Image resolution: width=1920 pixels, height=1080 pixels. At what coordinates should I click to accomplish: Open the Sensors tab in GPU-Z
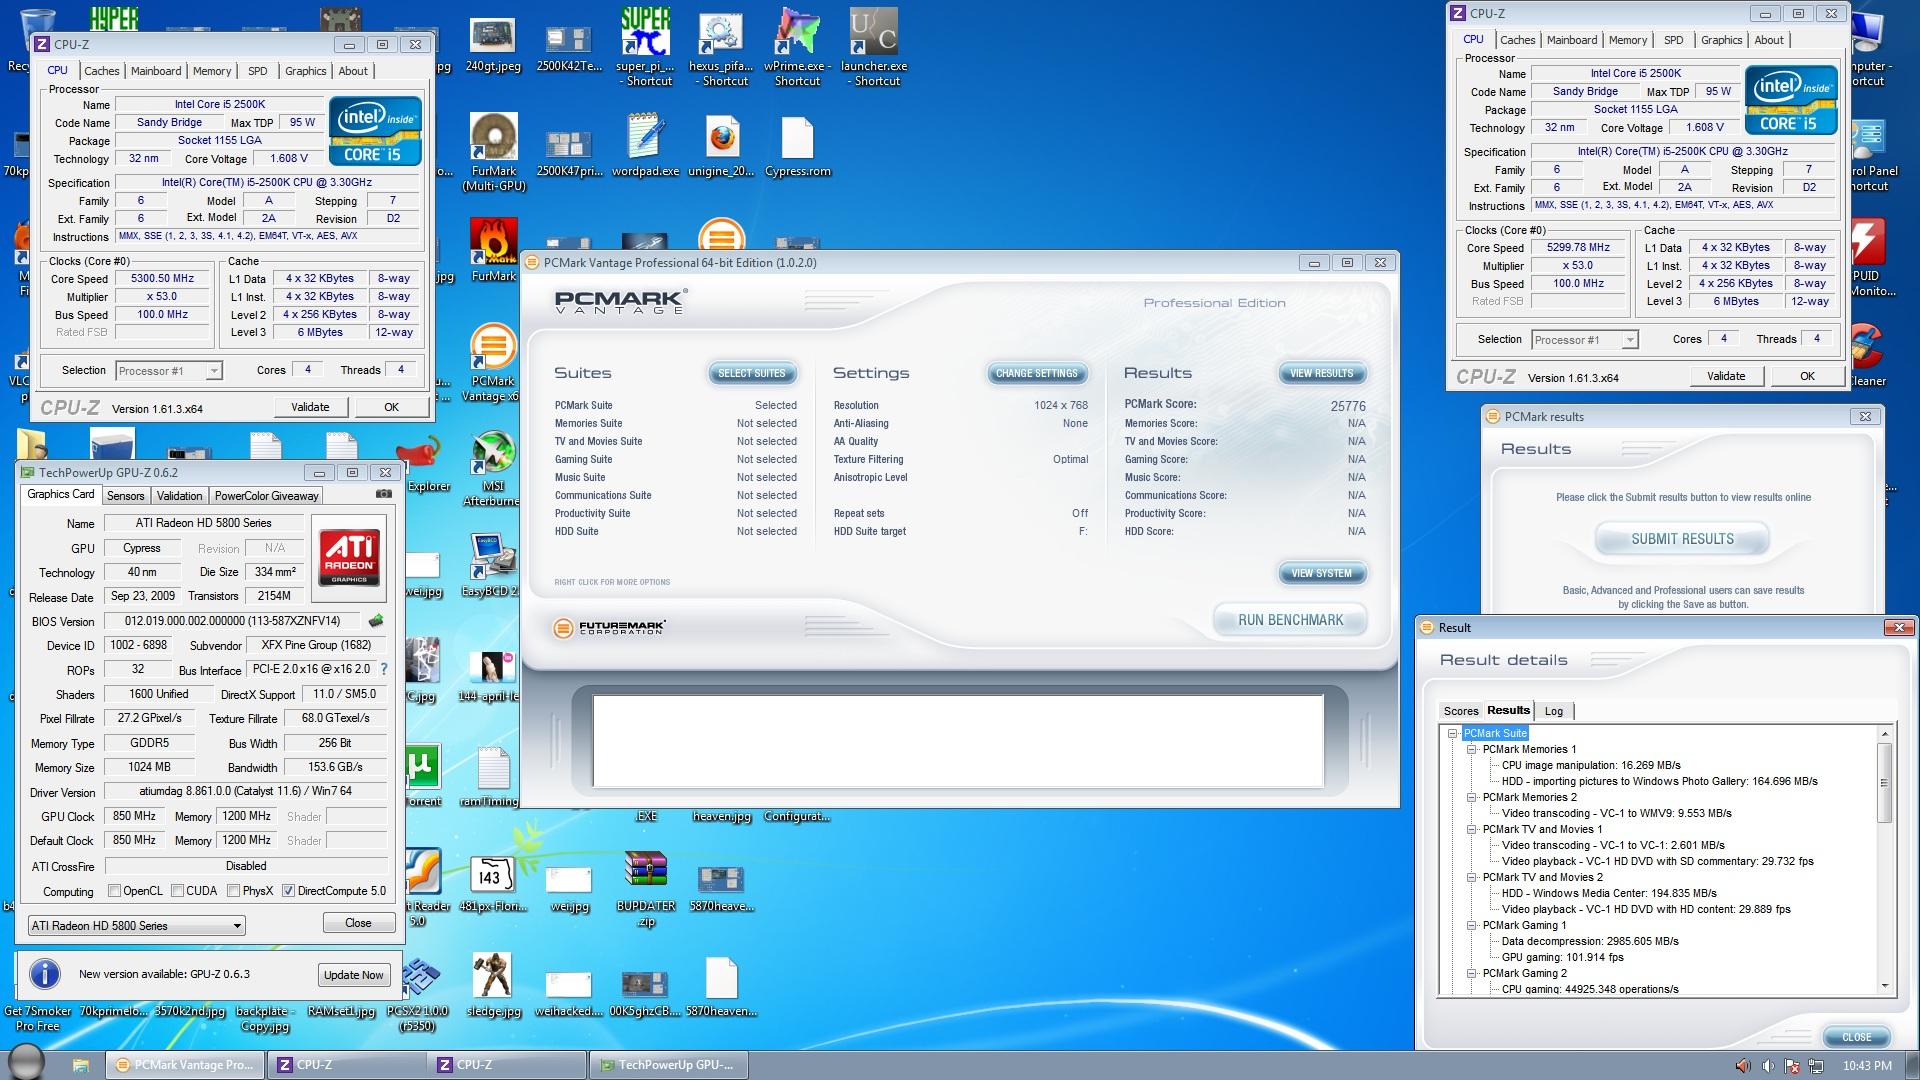pyautogui.click(x=126, y=496)
